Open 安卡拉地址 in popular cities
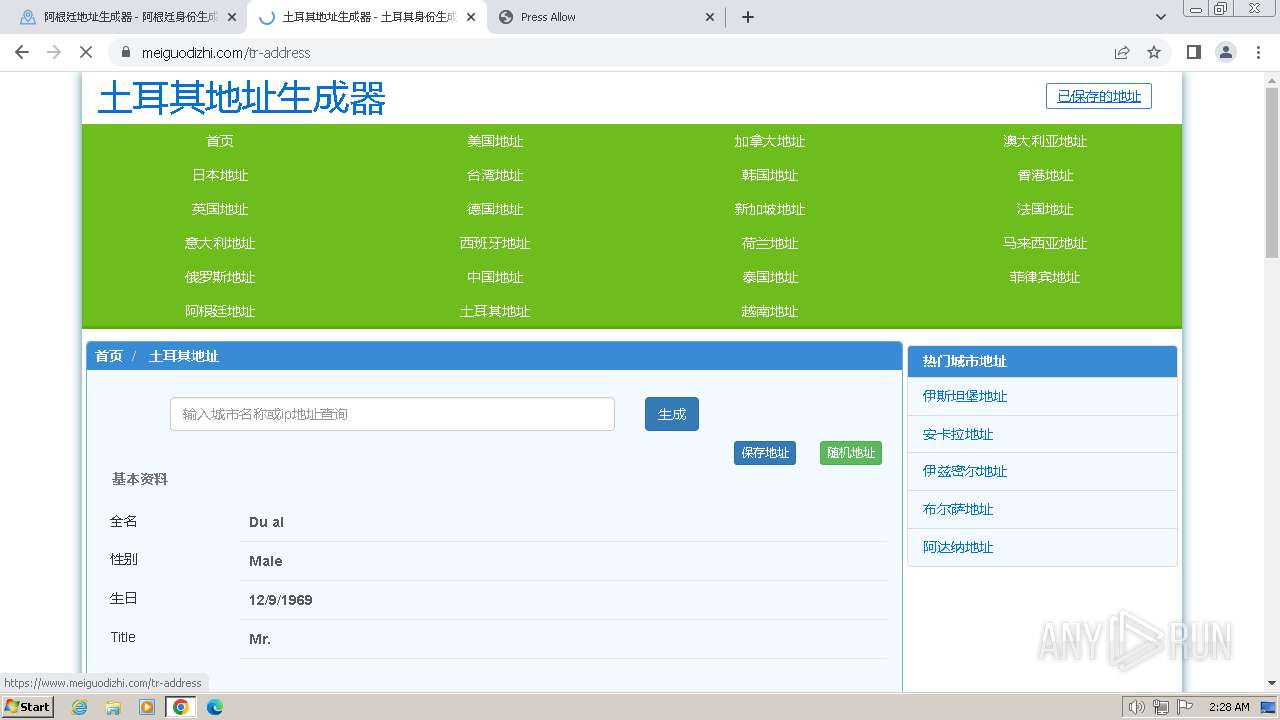 click(958, 434)
